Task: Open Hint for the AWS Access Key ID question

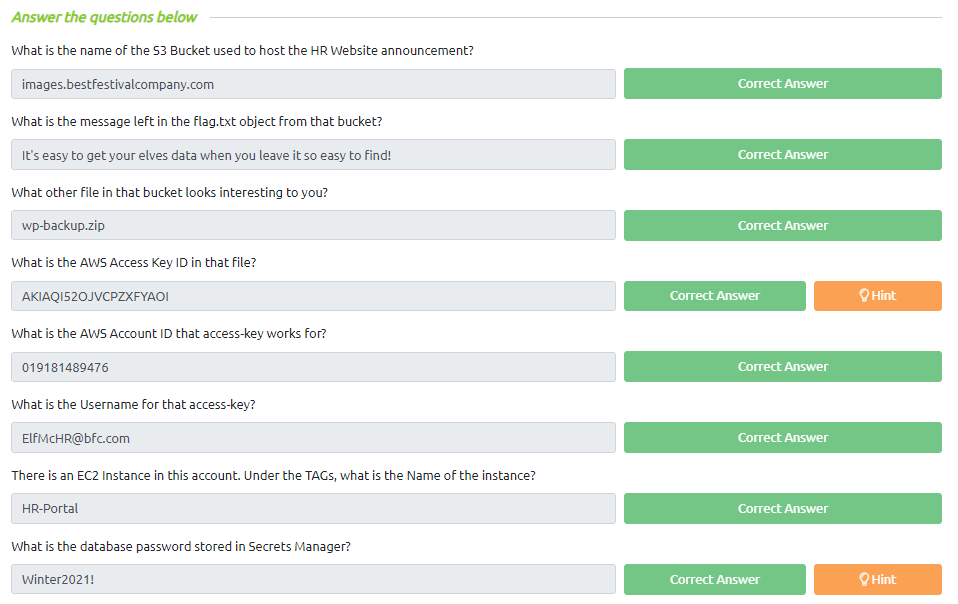Action: tap(877, 296)
